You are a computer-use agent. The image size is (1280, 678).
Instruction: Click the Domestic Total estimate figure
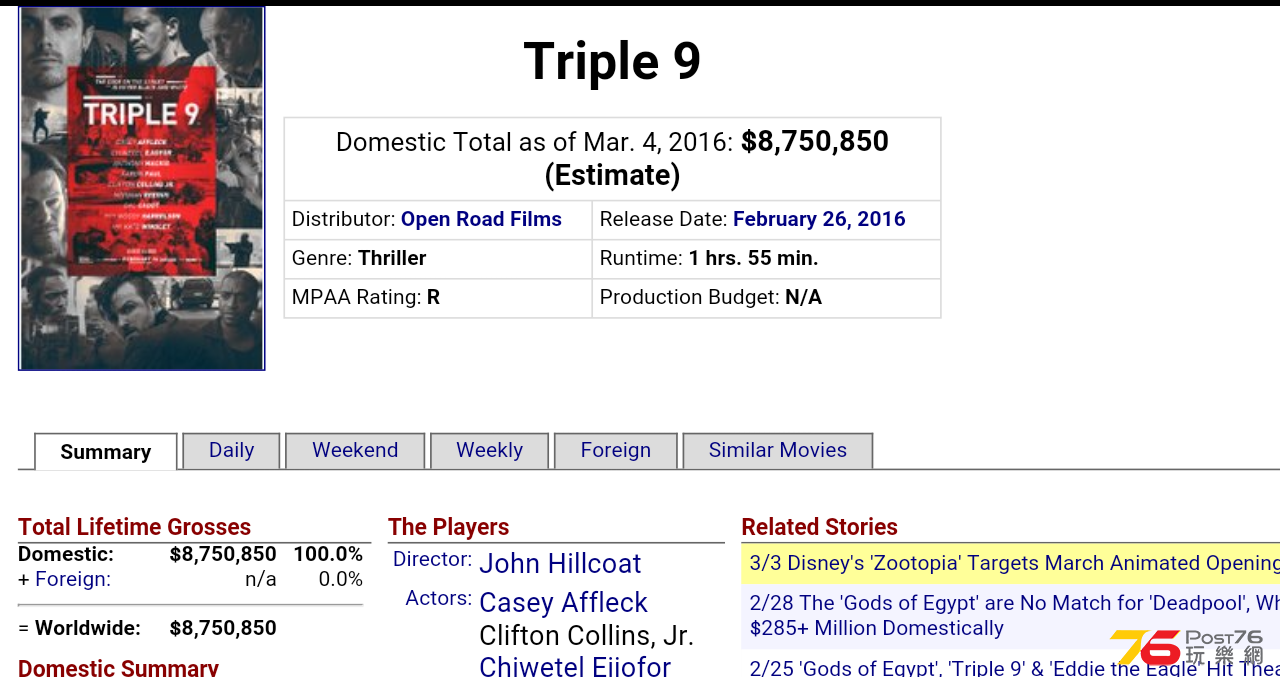point(815,141)
